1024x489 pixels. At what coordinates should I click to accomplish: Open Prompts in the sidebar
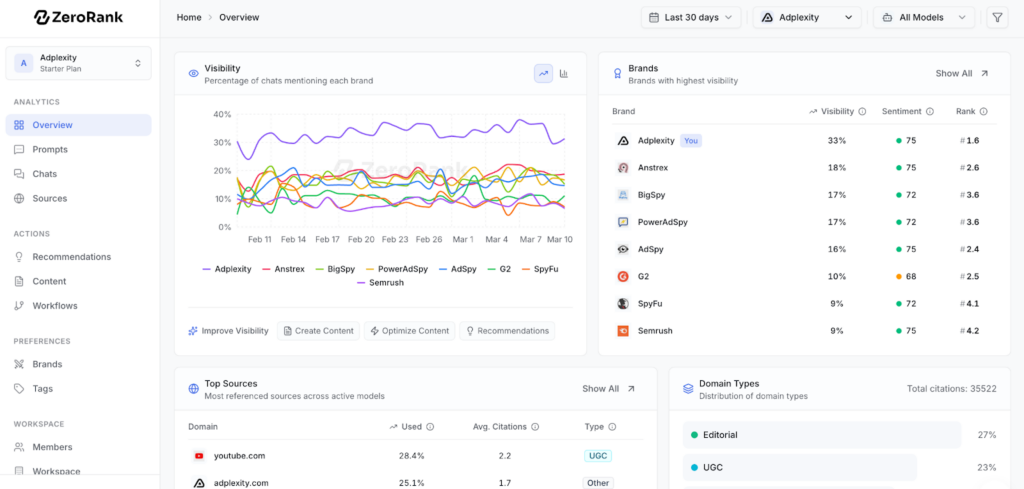[50, 150]
